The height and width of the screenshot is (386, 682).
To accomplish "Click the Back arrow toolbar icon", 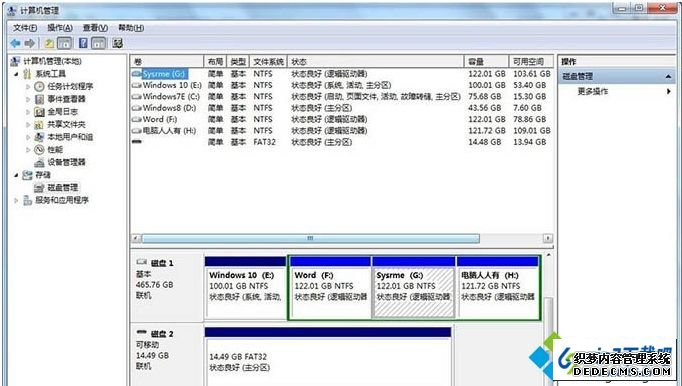I will tap(16, 43).
